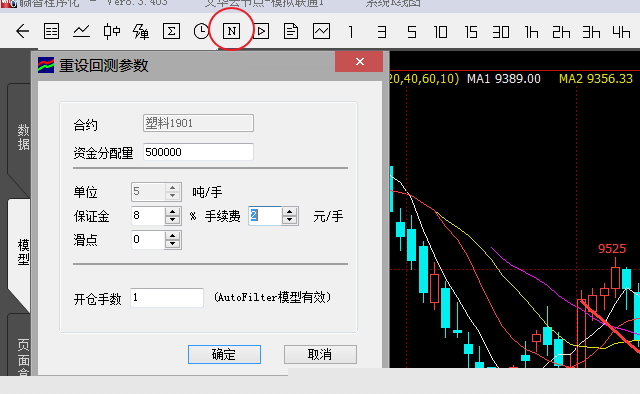Select the 5 minute period
Viewport: 640px width, 394px height.
click(412, 32)
